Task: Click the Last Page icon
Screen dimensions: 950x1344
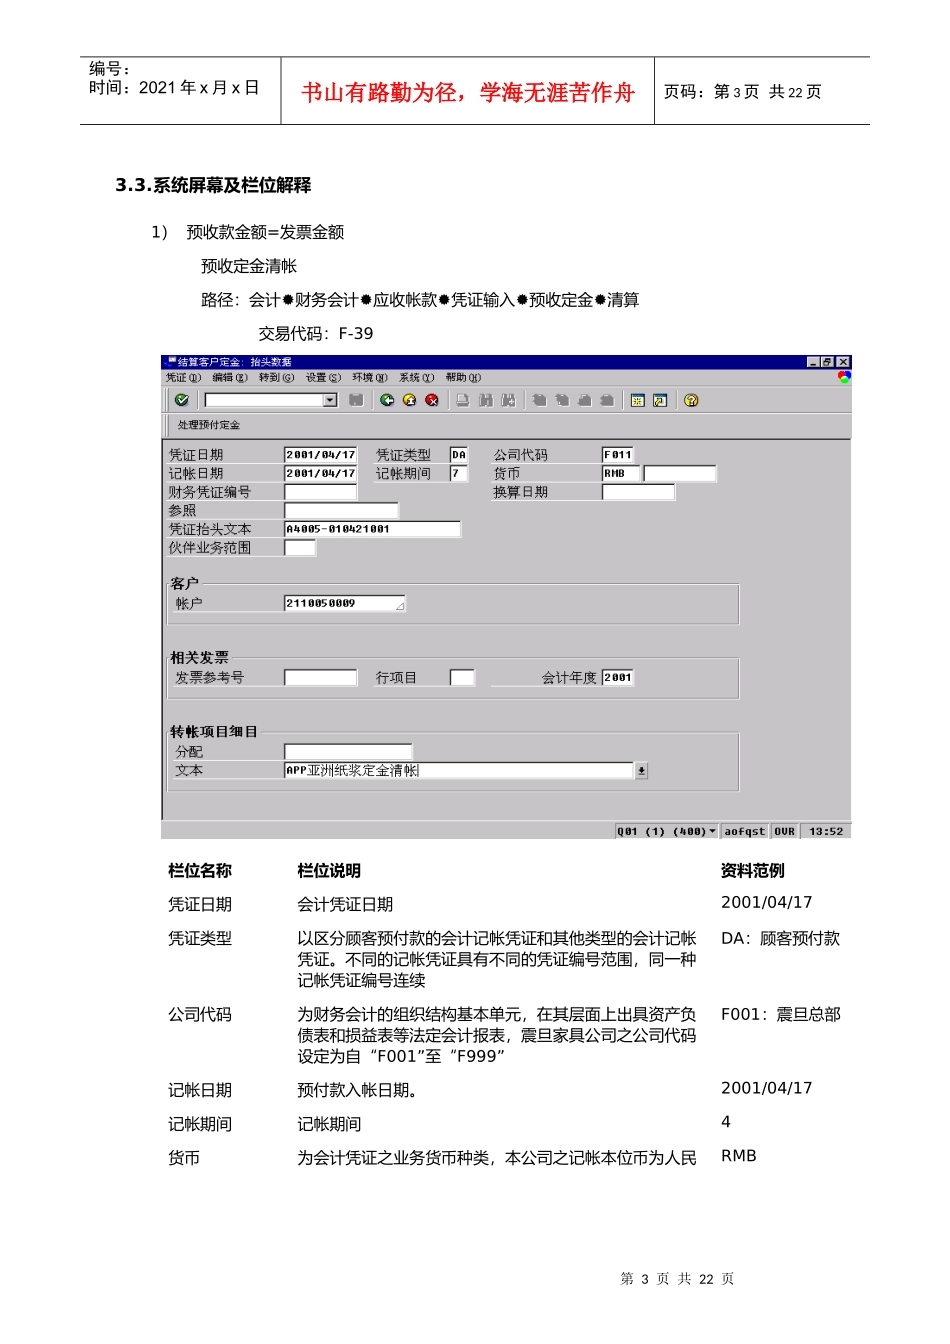Action: tap(607, 400)
